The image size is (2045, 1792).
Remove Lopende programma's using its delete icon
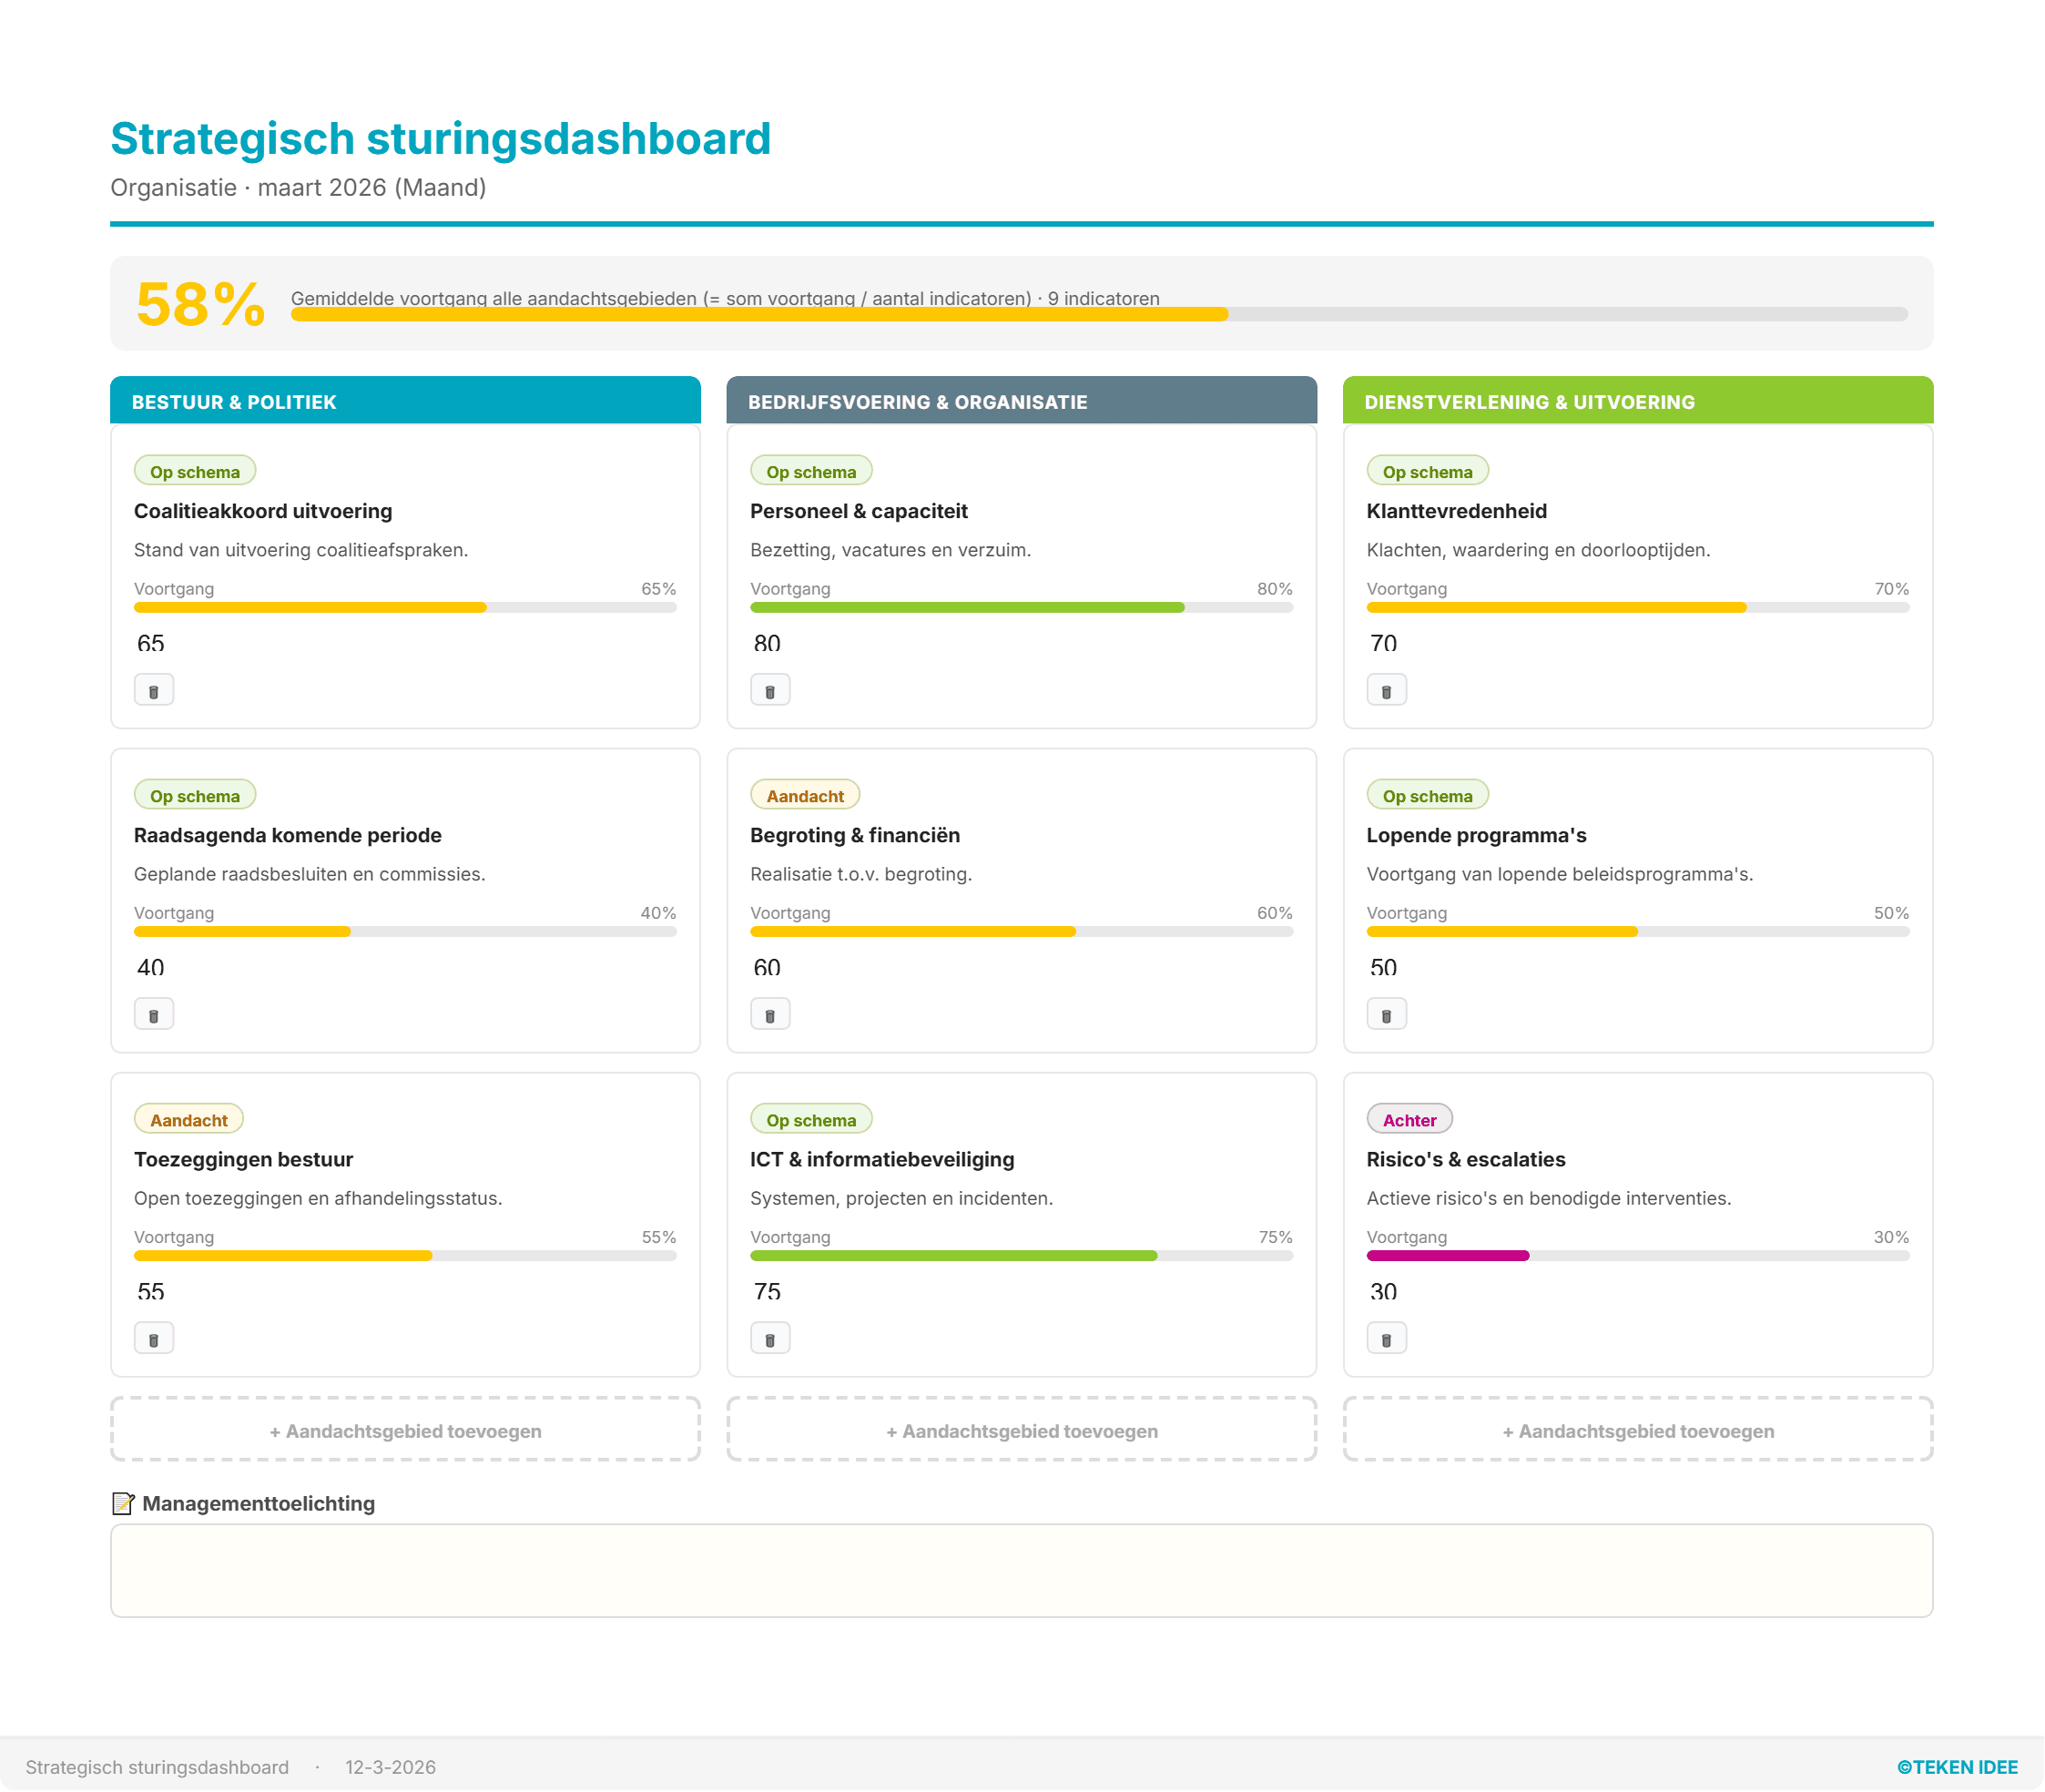1386,1013
